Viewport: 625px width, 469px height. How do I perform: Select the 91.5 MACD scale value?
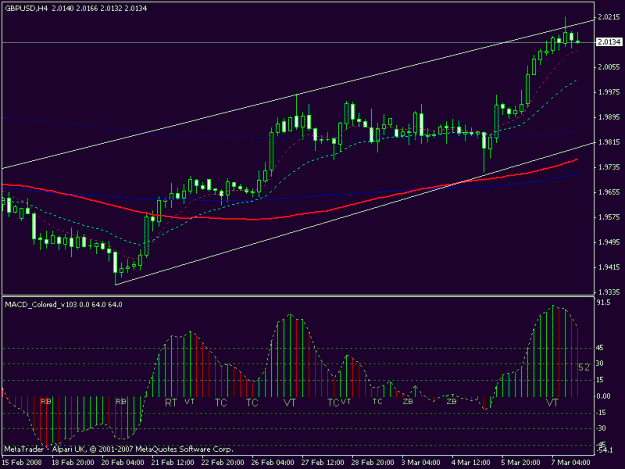[x=603, y=302]
